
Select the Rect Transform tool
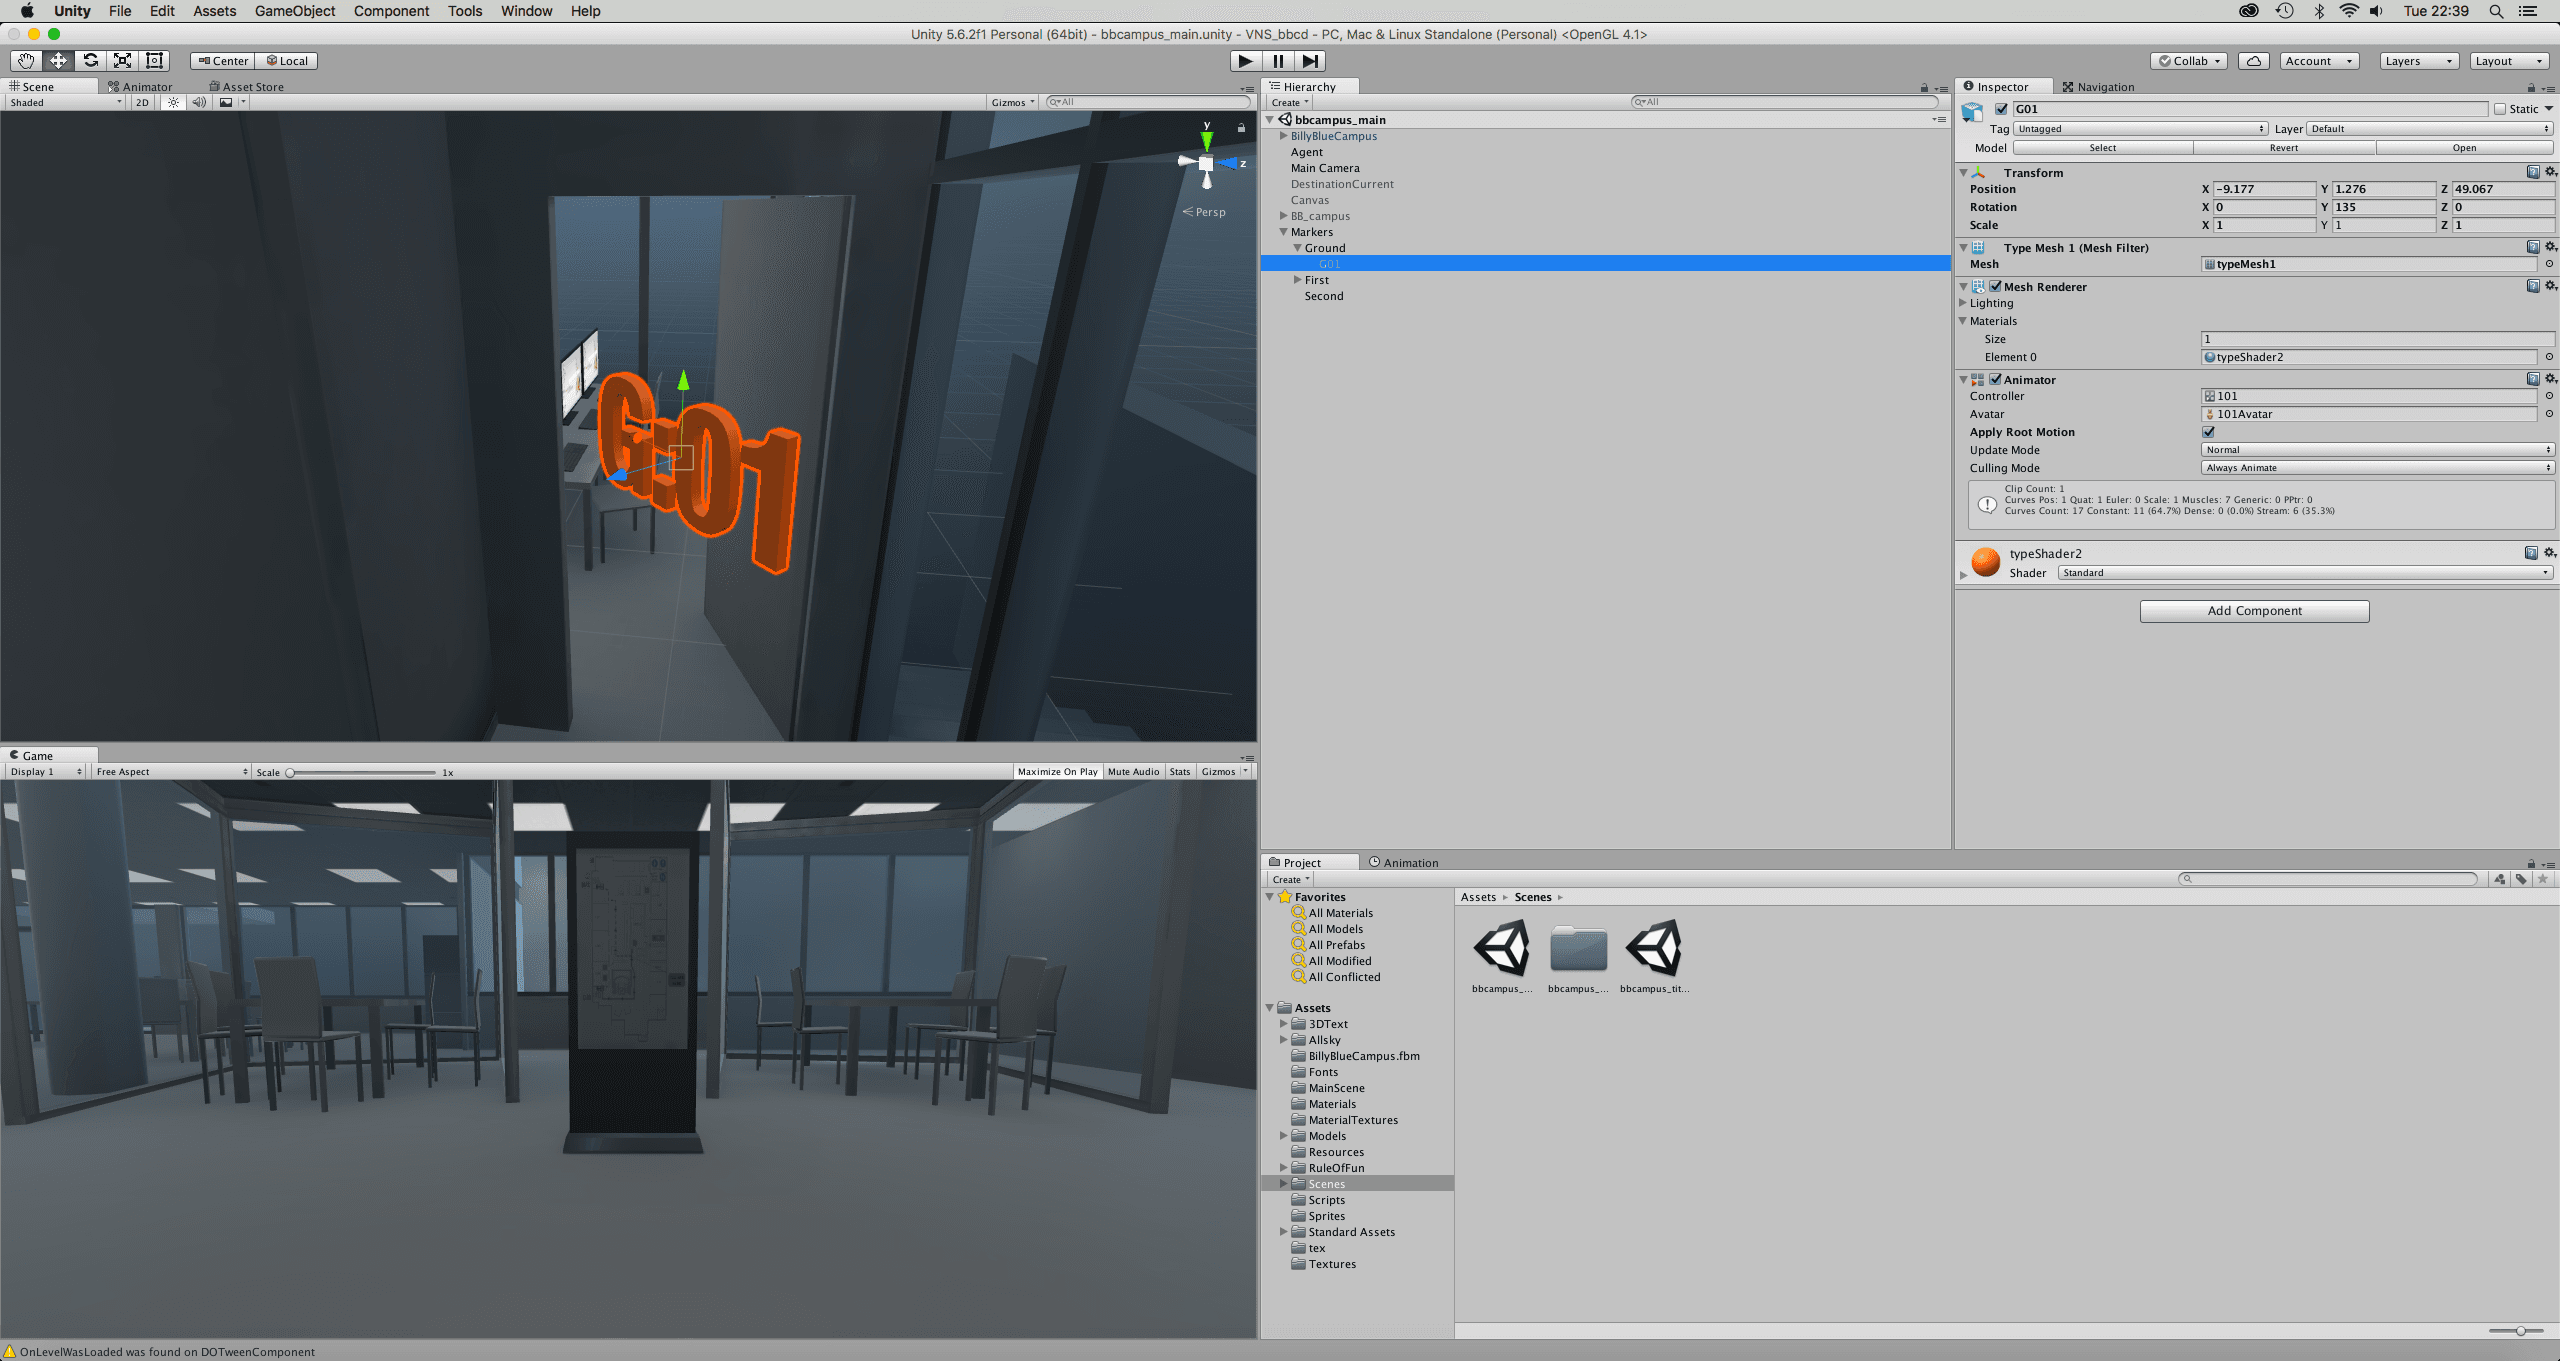(x=154, y=60)
